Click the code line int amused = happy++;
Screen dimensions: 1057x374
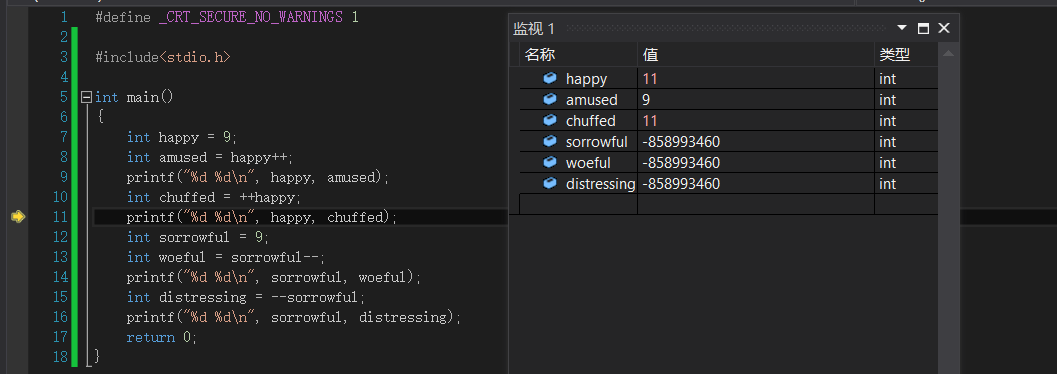tap(210, 157)
